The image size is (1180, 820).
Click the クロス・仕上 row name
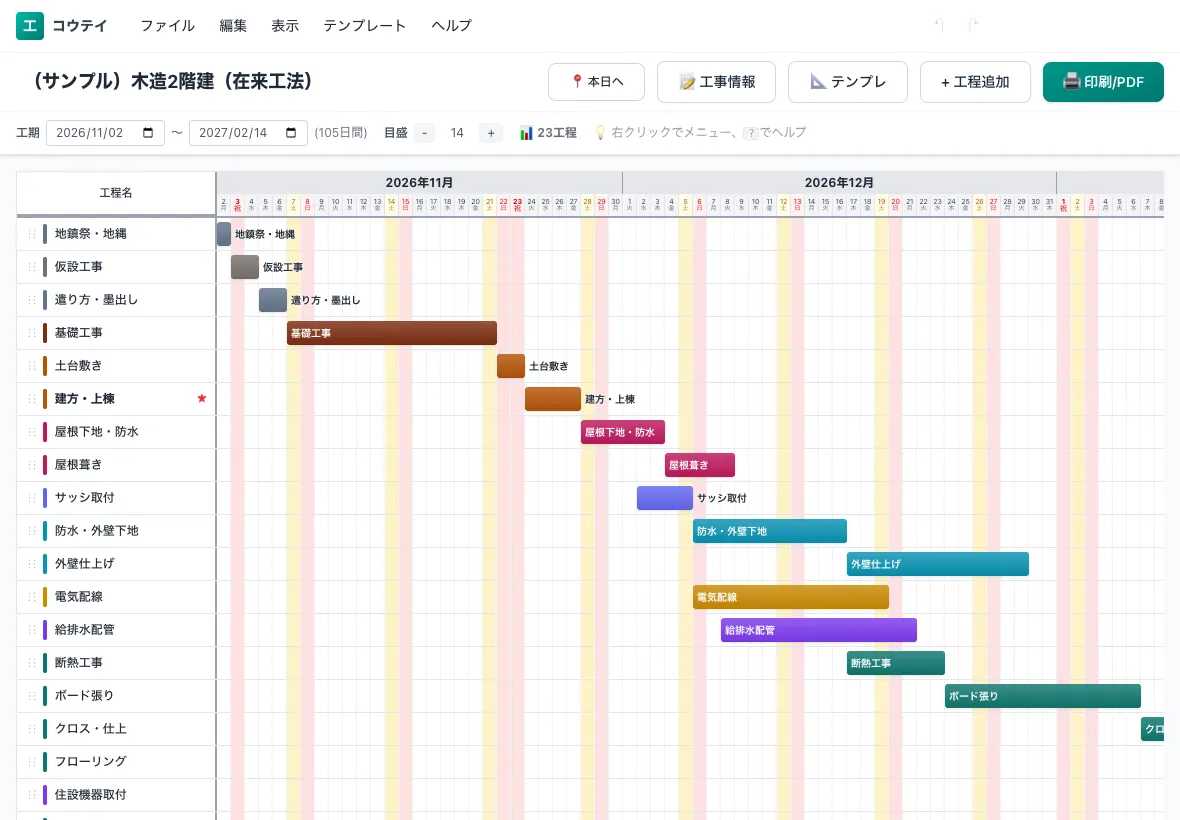tap(90, 728)
